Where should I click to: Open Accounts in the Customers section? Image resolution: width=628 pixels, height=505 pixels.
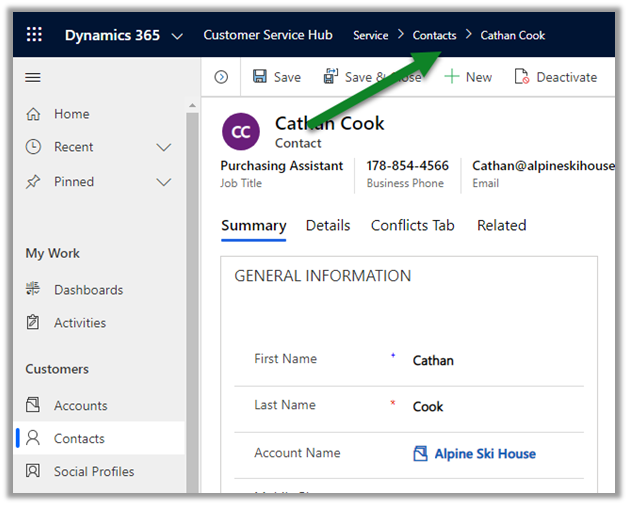[80, 406]
